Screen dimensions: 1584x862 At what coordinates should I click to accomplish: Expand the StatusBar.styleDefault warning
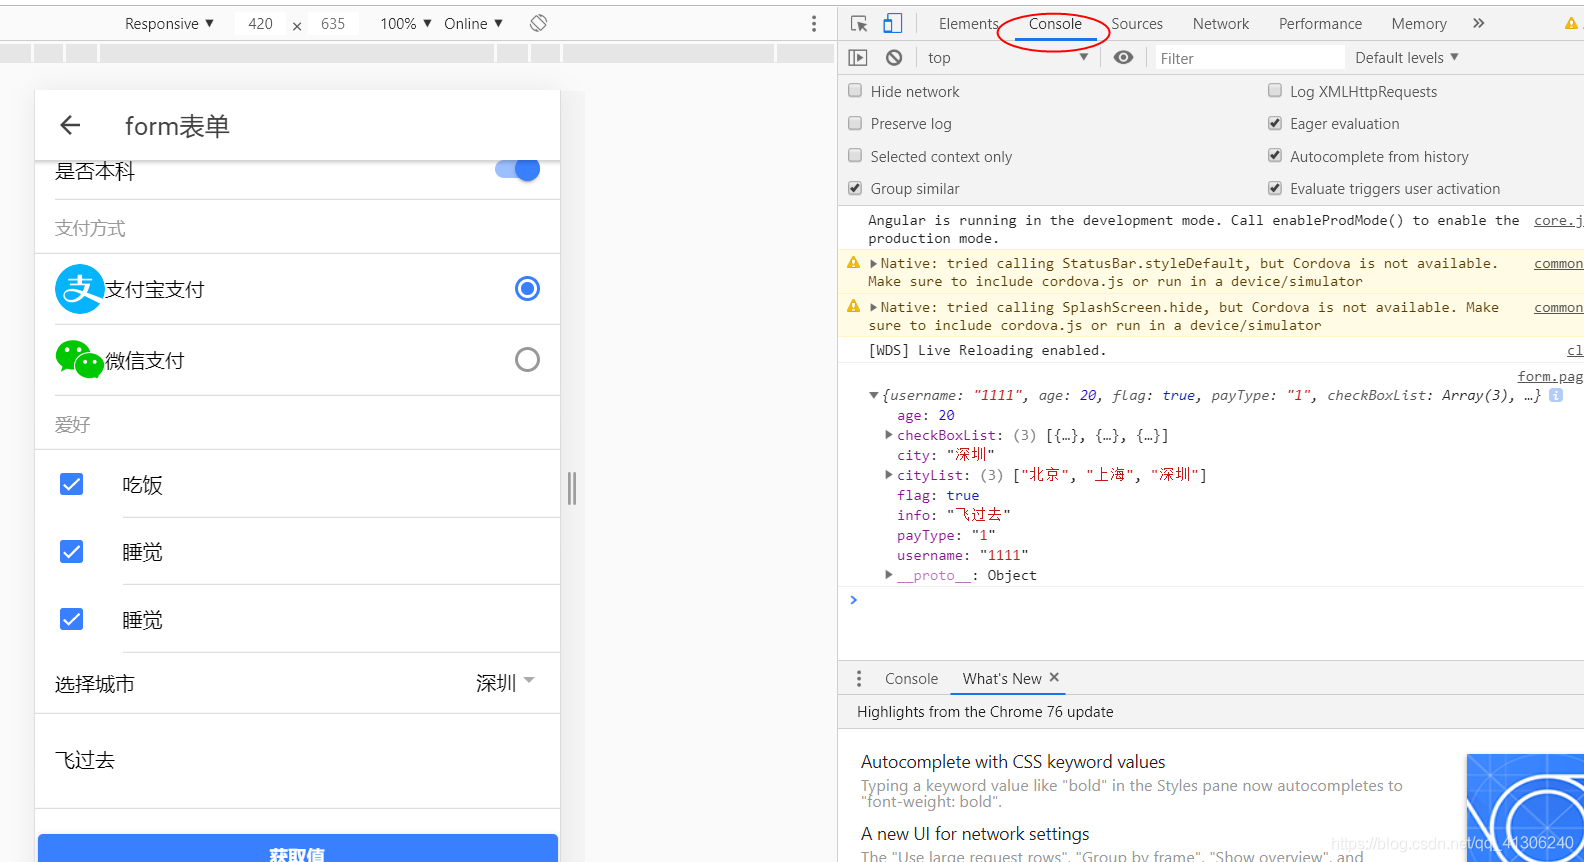873,263
